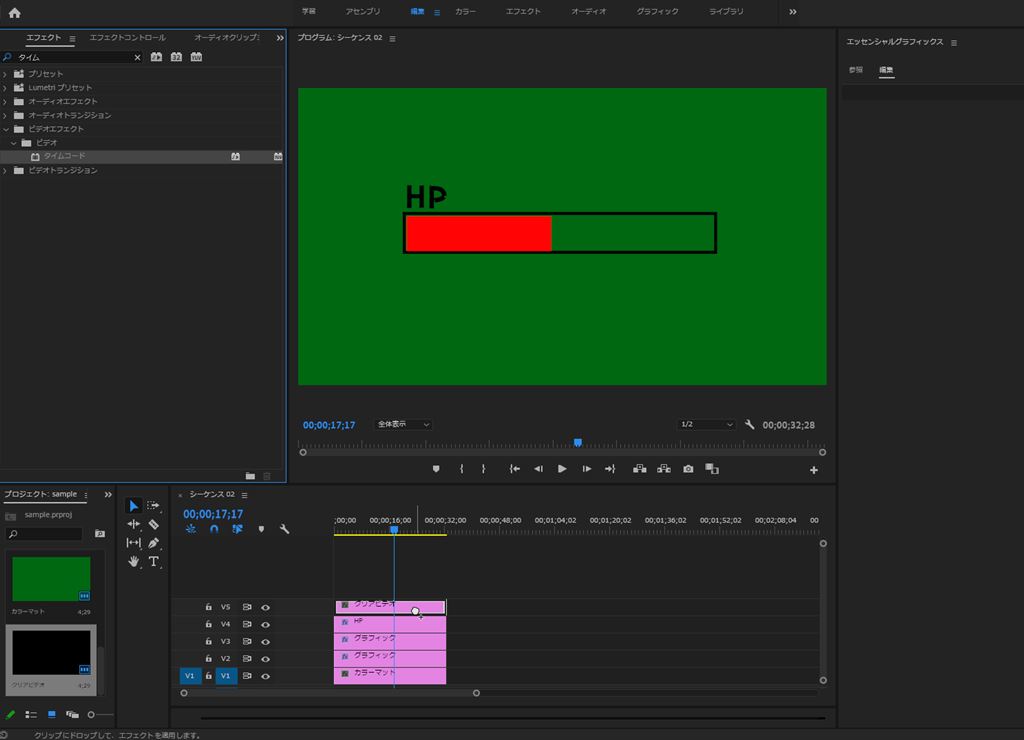Choose the Type (T) tool
The width and height of the screenshot is (1024, 740).
click(153, 562)
